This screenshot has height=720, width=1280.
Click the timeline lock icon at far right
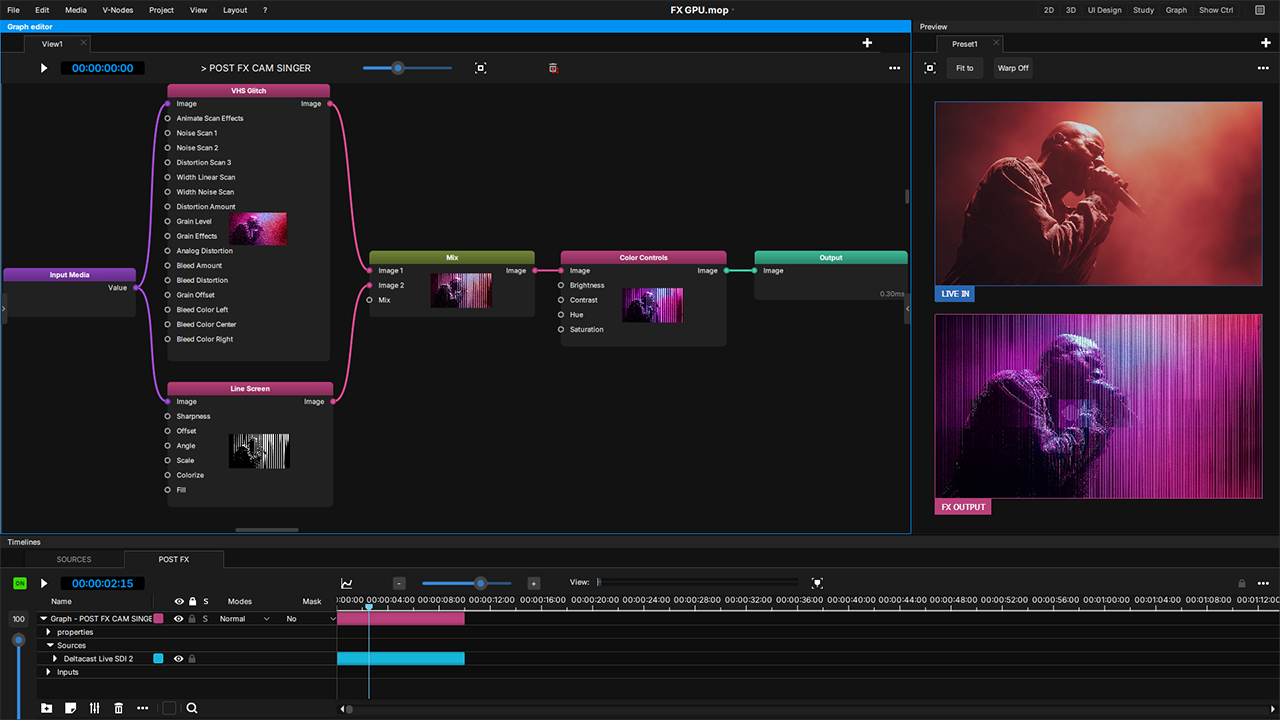coord(1242,583)
